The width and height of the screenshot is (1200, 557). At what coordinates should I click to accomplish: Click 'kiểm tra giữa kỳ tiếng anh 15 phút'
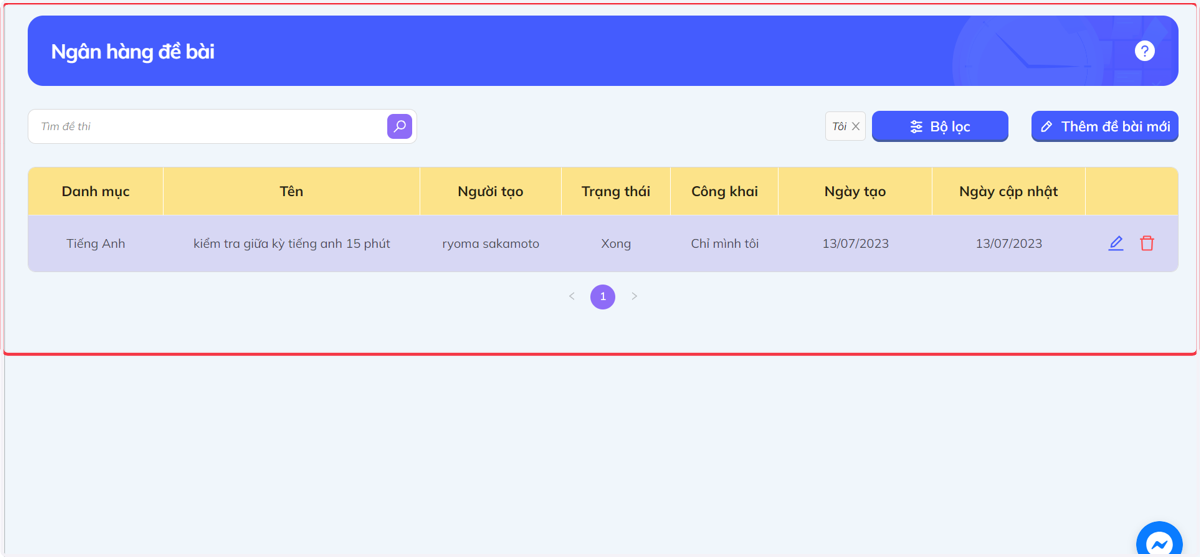coord(292,243)
